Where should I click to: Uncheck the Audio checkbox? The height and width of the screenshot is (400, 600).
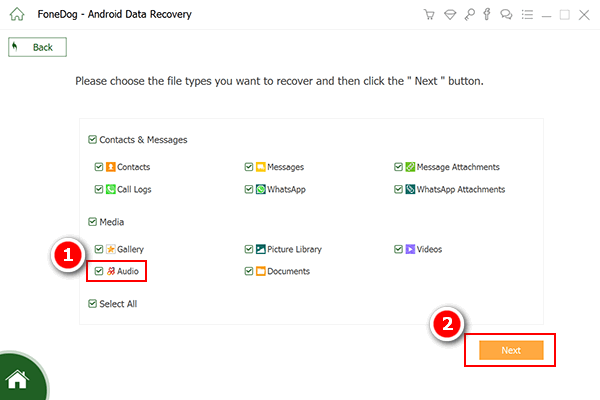[x=99, y=271]
